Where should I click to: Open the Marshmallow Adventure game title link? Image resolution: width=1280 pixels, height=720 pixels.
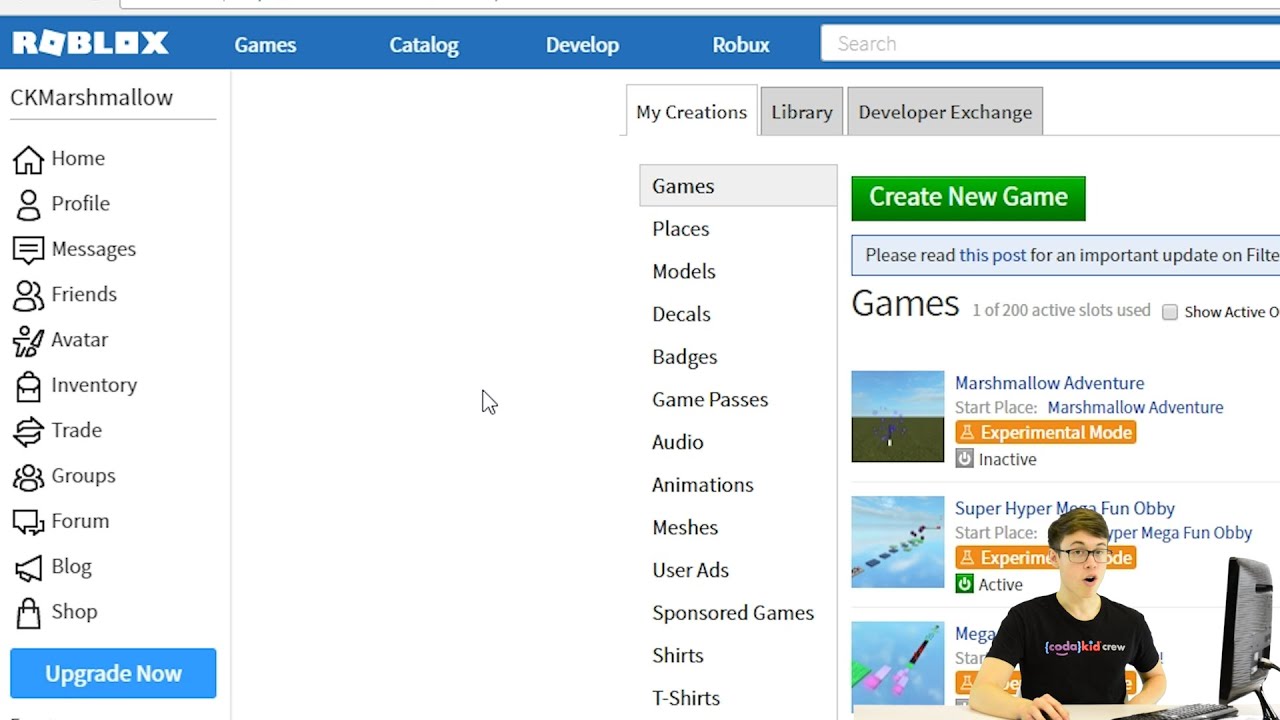[x=1049, y=383]
